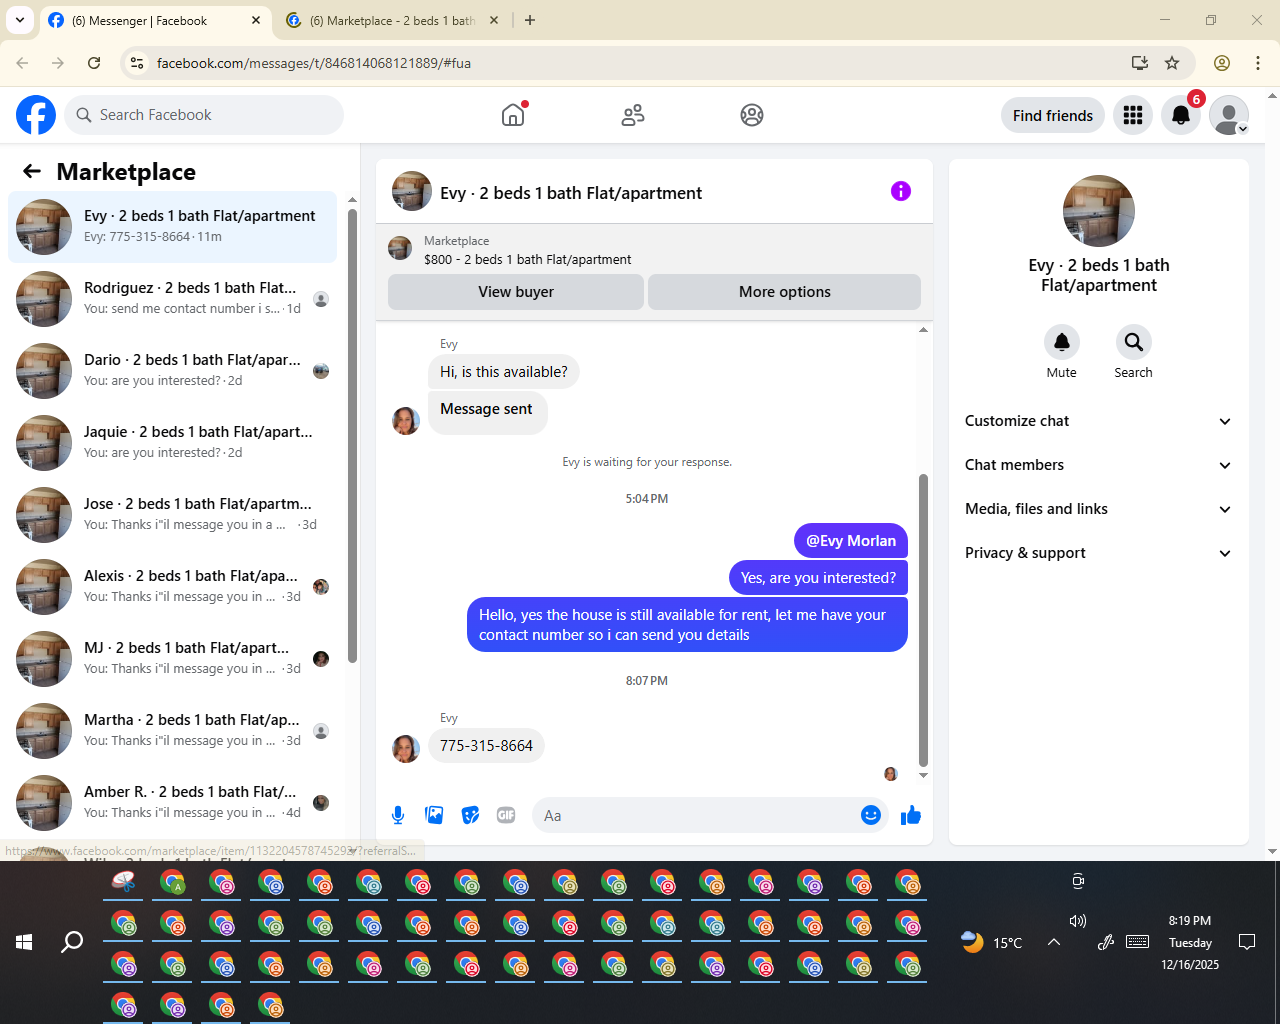The width and height of the screenshot is (1280, 1024).
Task: Open the install app icon in address bar
Action: coord(1139,63)
